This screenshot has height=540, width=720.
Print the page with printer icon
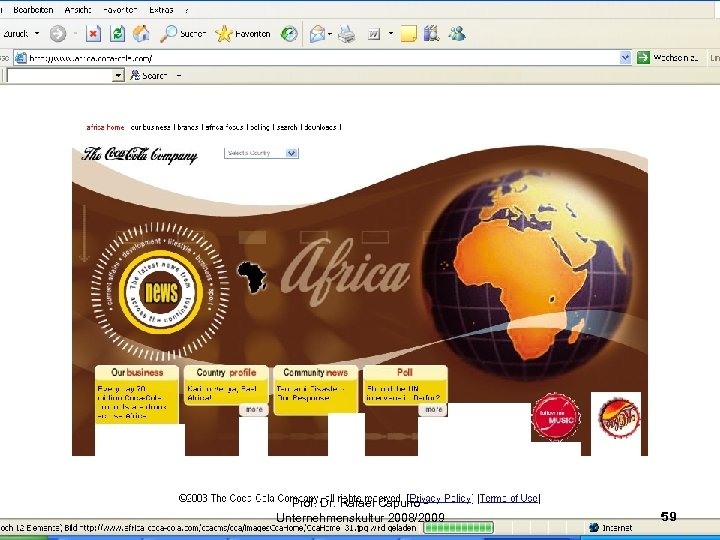pos(347,34)
